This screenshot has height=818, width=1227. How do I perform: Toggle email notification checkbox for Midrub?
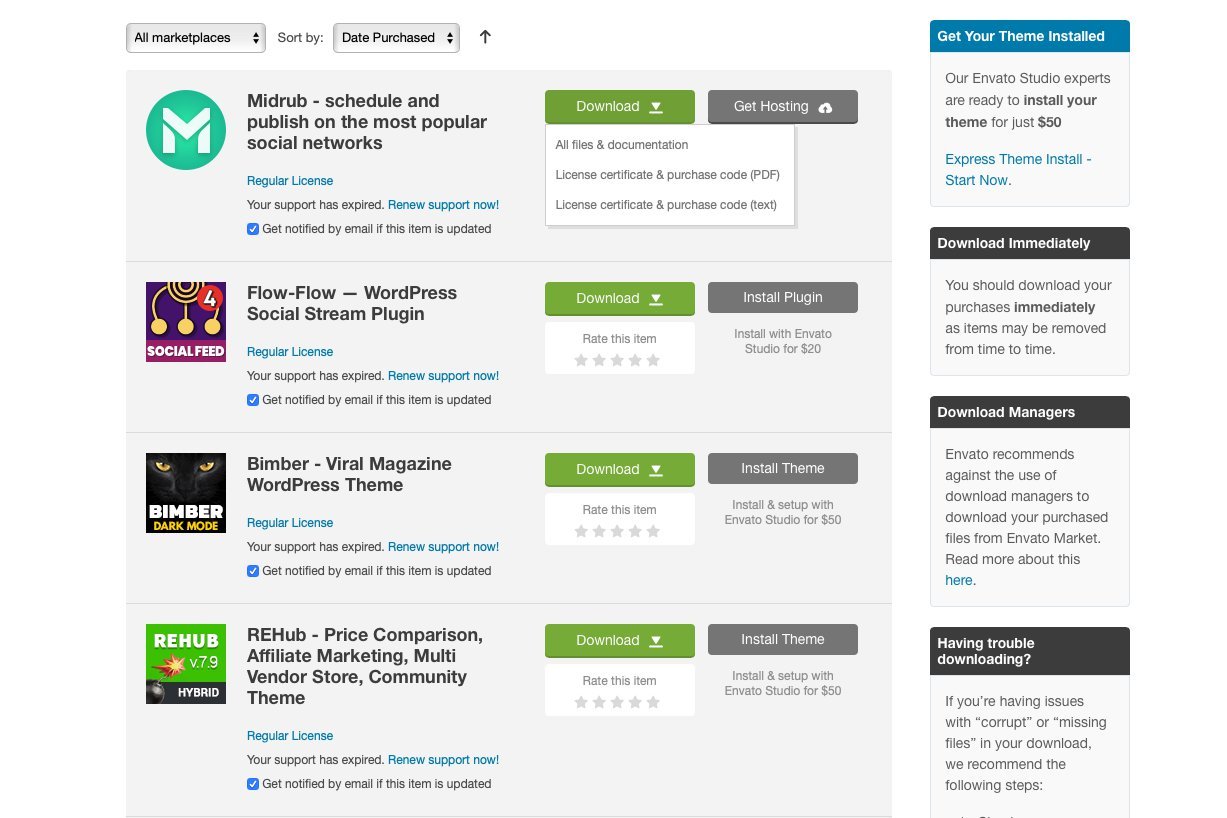click(253, 229)
